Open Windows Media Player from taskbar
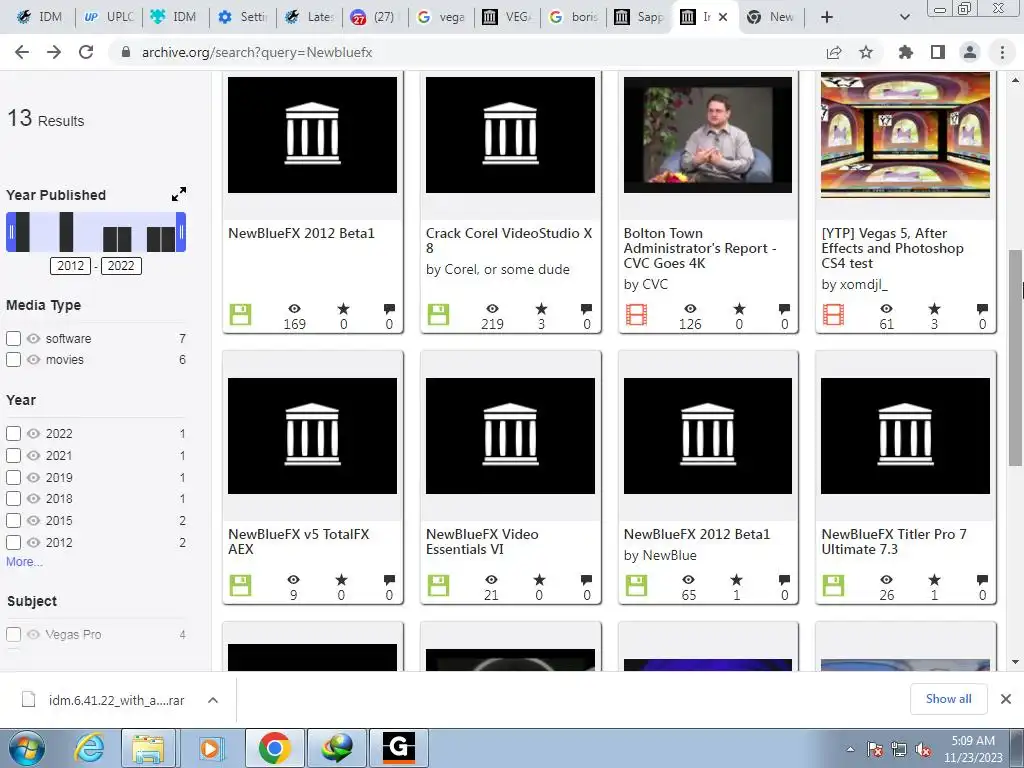The width and height of the screenshot is (1024, 768). pos(210,748)
